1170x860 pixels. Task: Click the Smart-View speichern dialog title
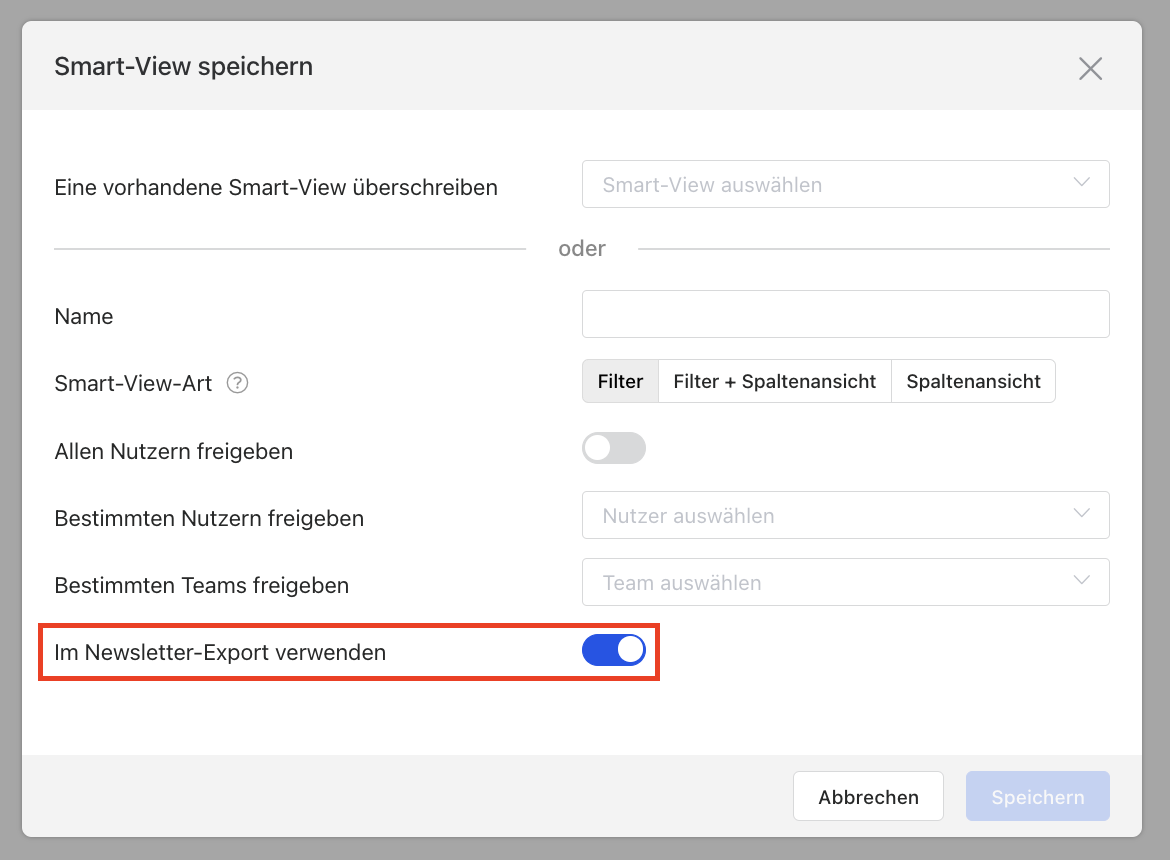(x=184, y=66)
